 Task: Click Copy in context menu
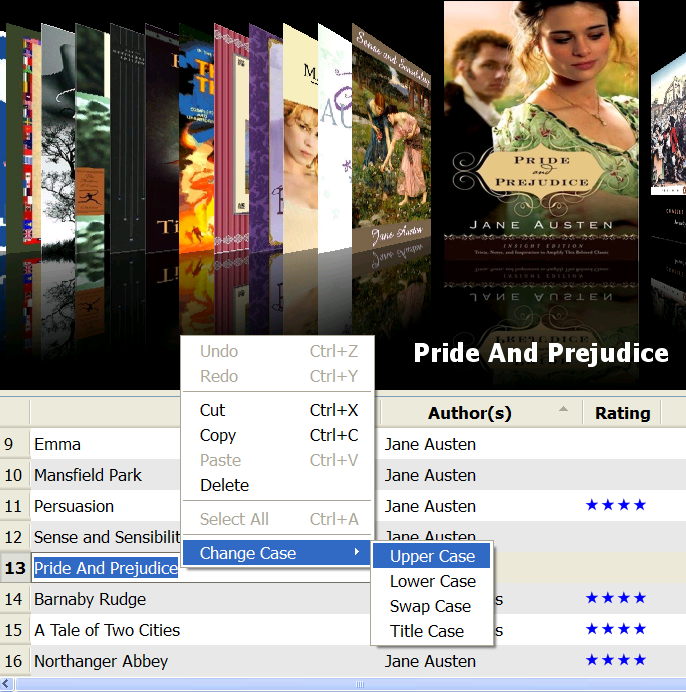[276, 435]
